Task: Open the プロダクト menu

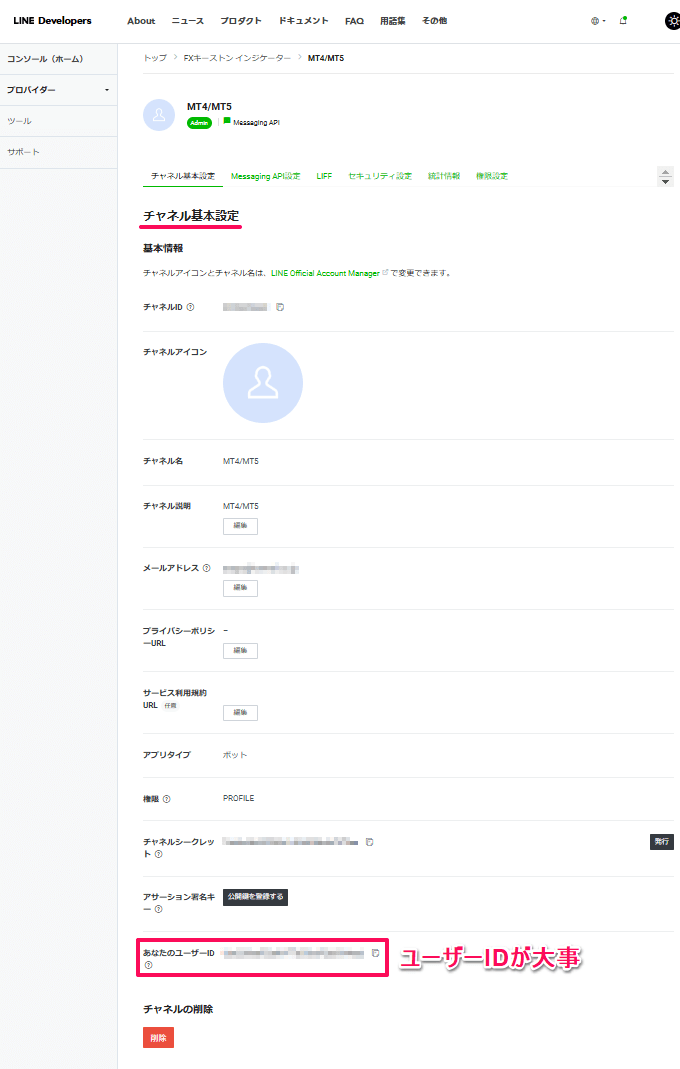Action: (x=241, y=21)
